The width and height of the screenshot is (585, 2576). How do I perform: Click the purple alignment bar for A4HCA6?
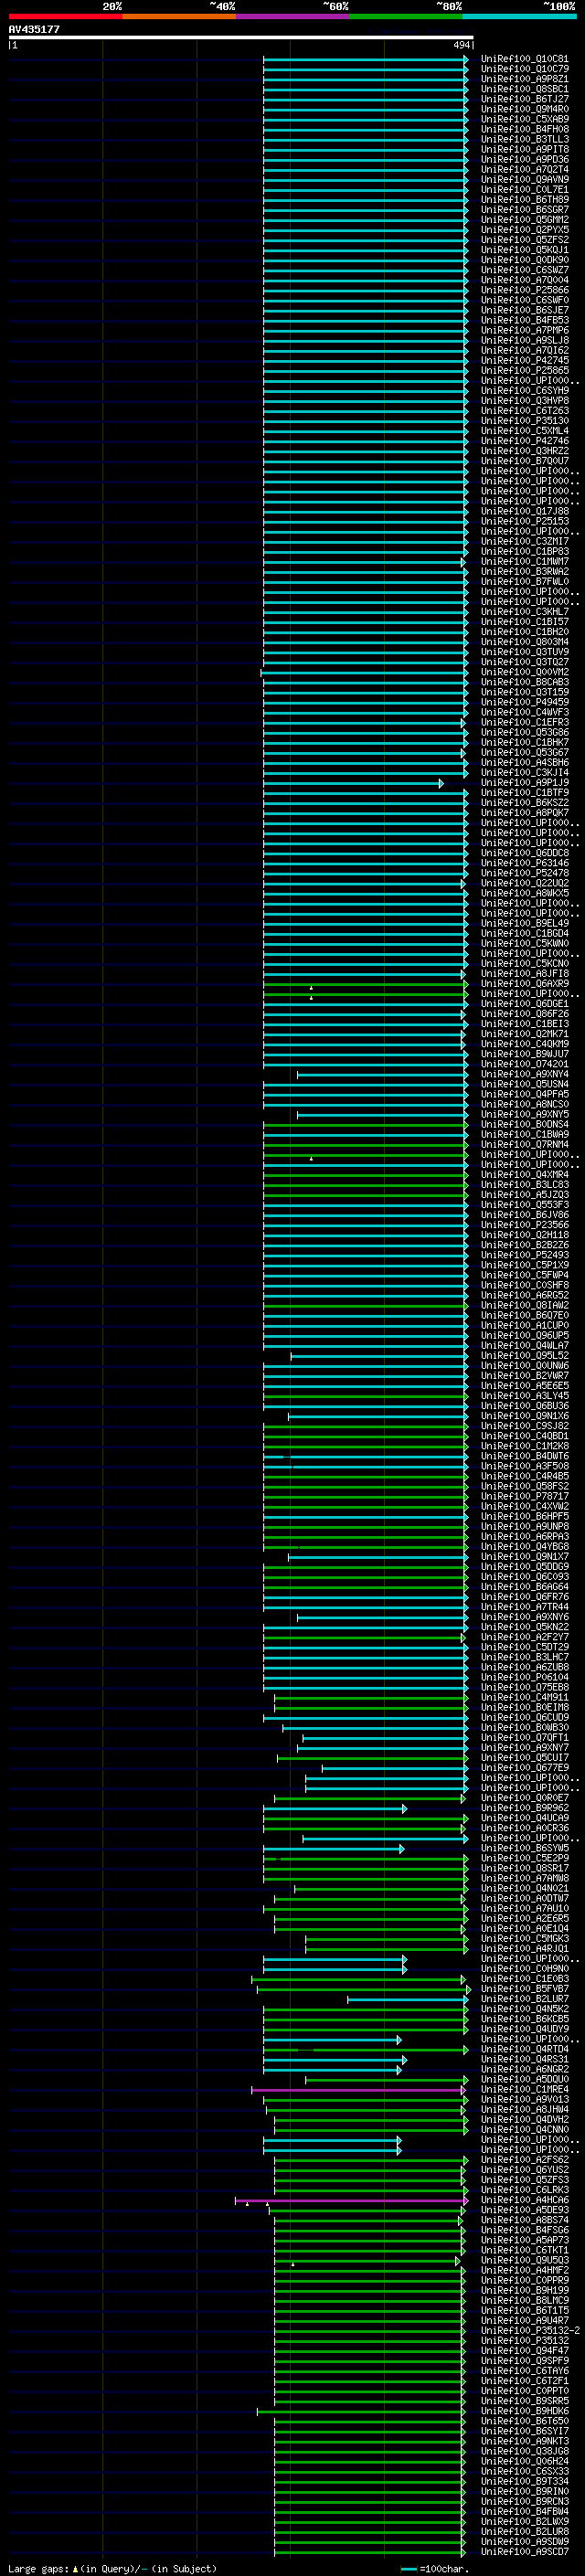coord(352,2200)
